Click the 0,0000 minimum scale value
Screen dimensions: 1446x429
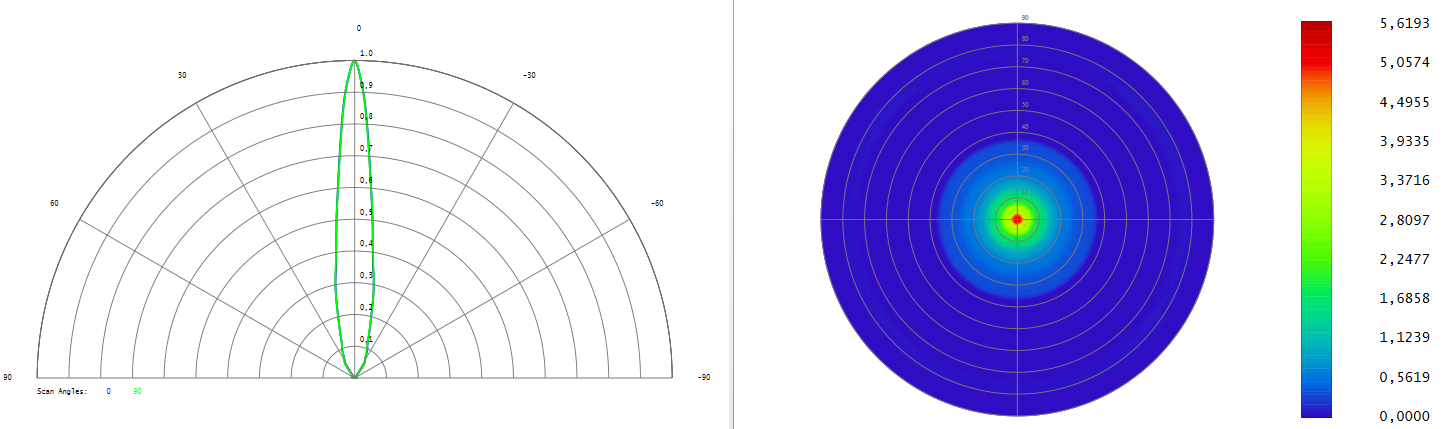click(x=1405, y=416)
